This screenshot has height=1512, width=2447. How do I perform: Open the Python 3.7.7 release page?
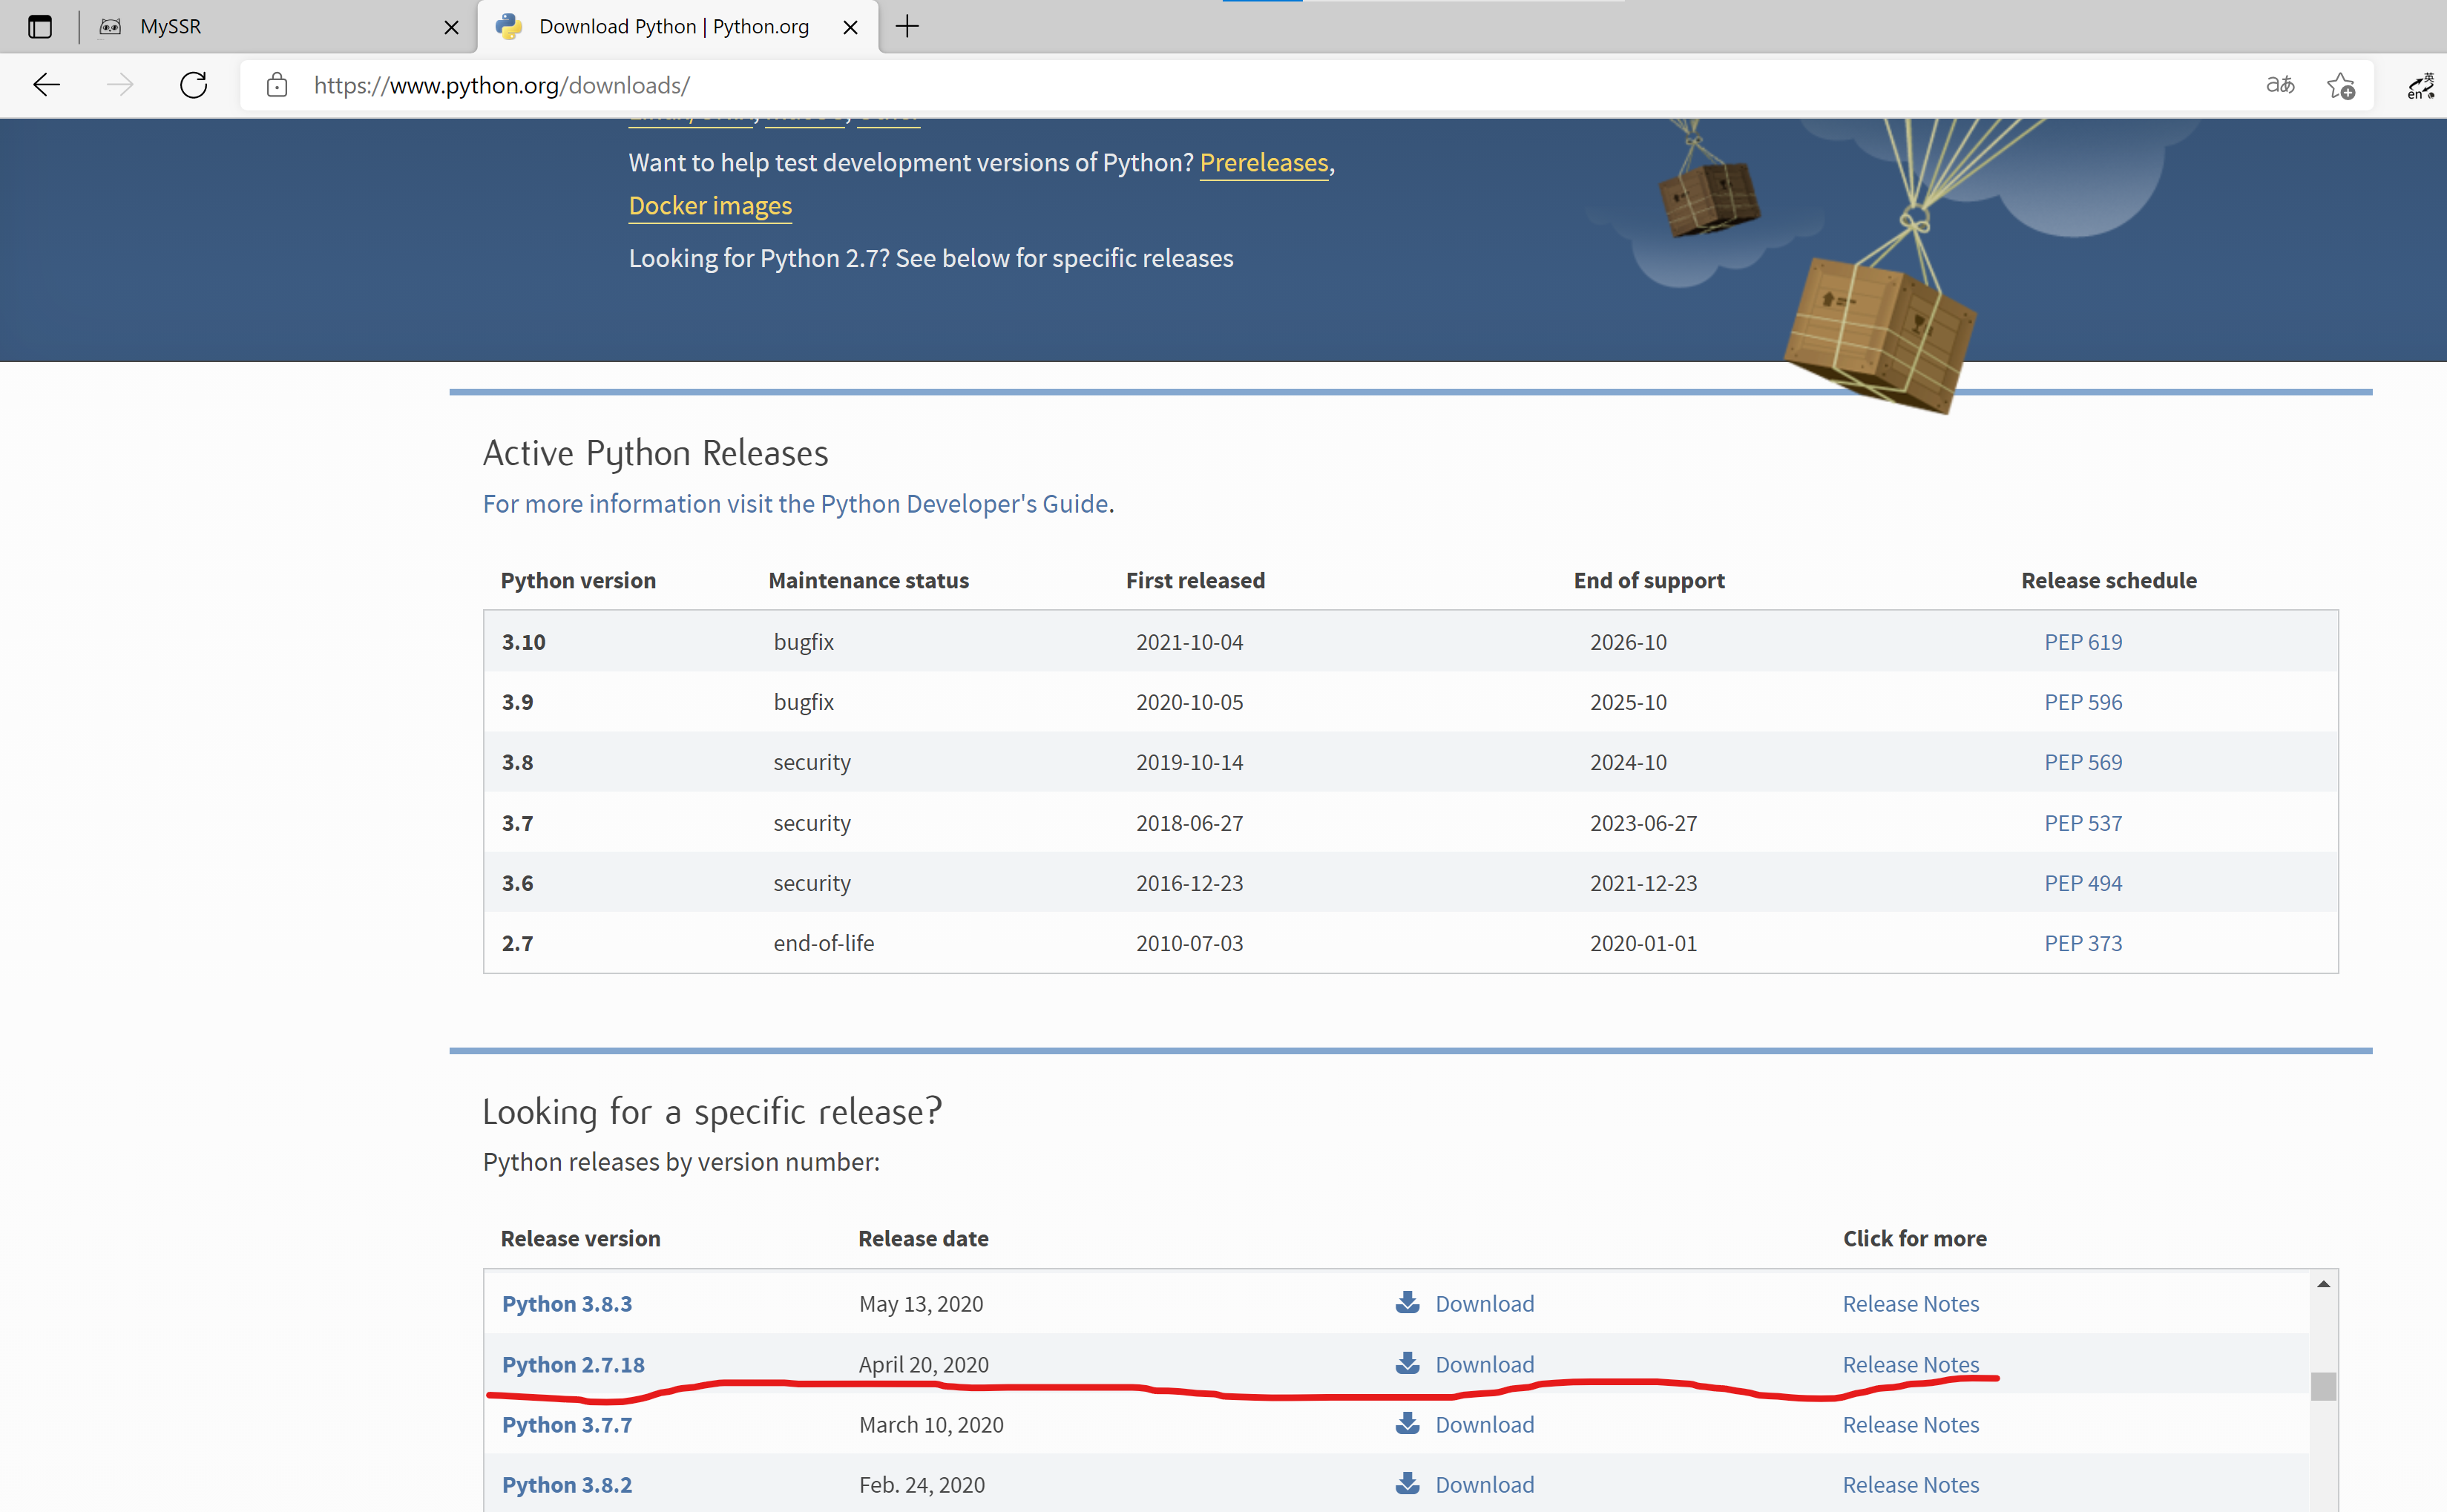[567, 1425]
